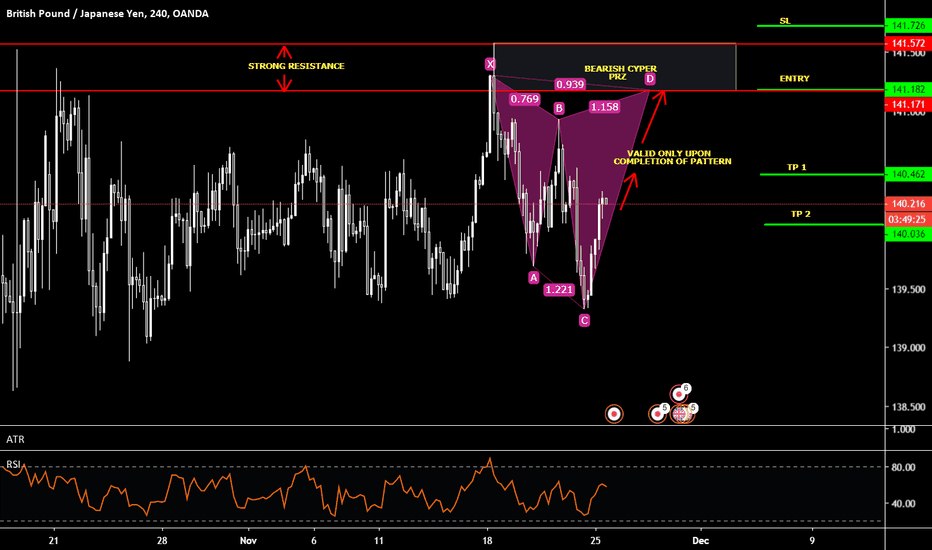Click the 141.726 SL price tag
Image resolution: width=932 pixels, height=550 pixels.
coord(906,25)
